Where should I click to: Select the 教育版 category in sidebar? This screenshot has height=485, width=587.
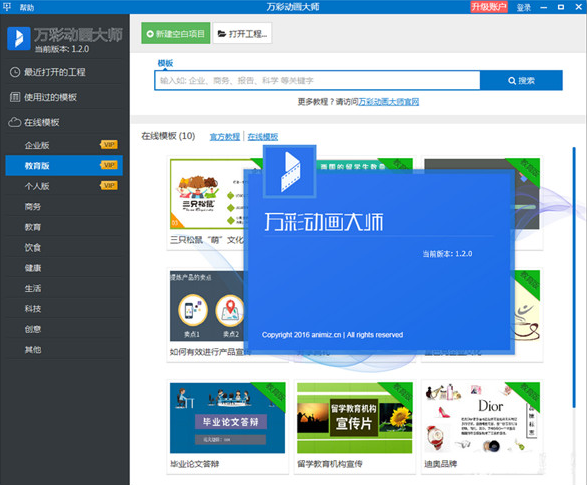point(64,165)
